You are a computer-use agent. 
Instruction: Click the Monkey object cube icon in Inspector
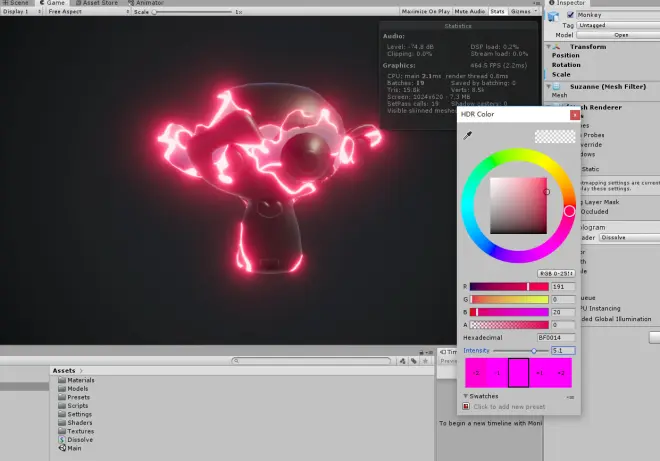[553, 16]
